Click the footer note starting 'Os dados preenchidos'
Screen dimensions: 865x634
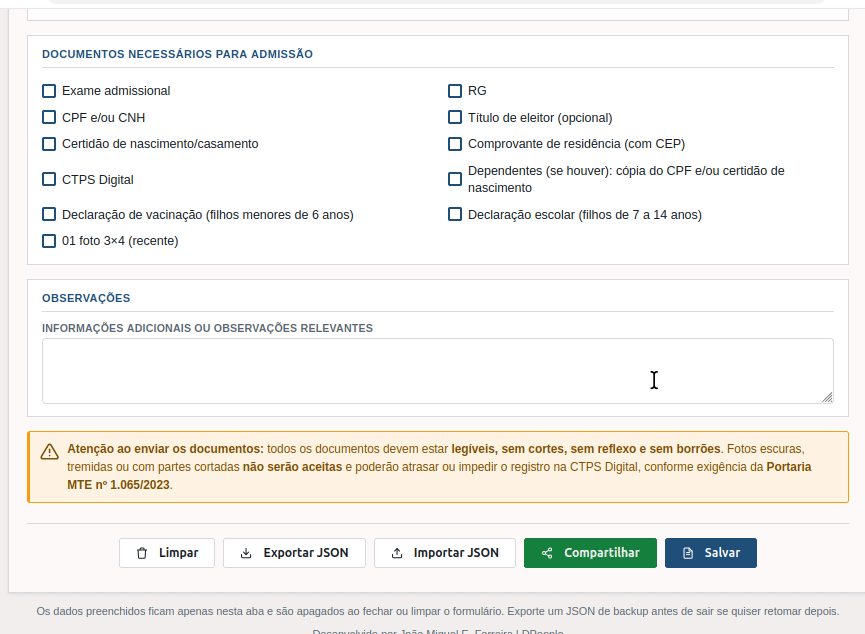438,611
